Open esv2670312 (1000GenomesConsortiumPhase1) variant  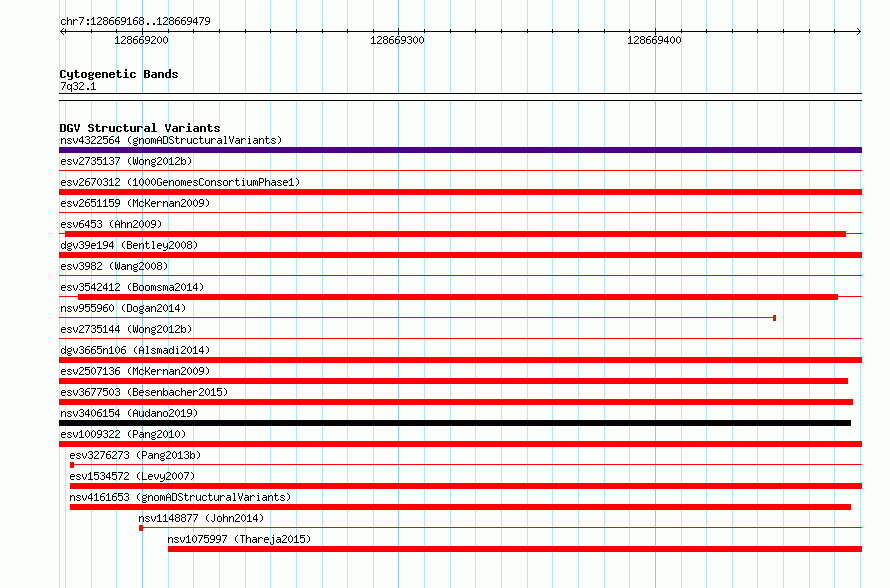180,182
